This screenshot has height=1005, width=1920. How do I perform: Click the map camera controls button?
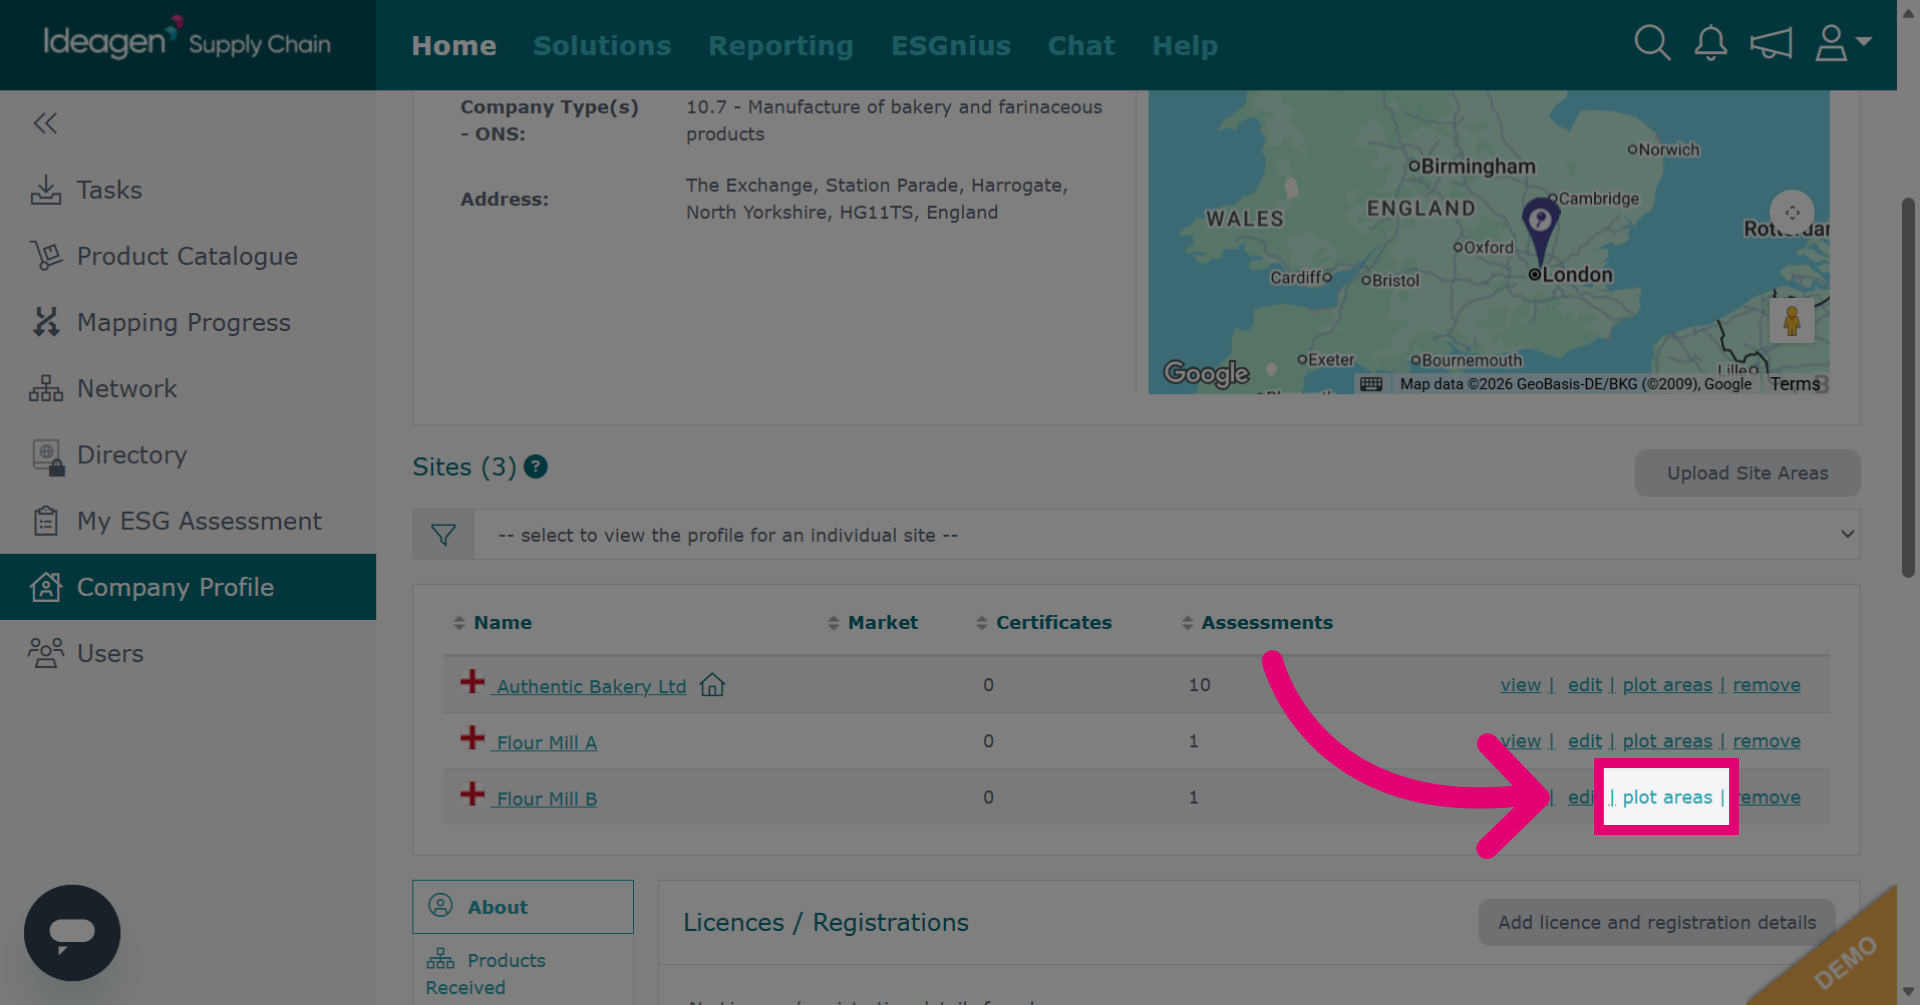(1791, 212)
